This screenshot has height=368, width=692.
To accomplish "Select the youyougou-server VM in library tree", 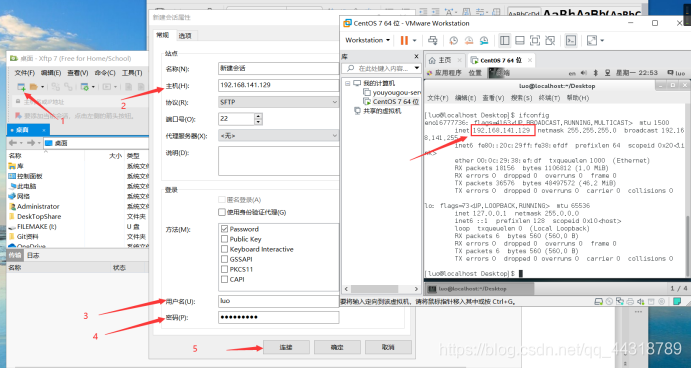I will point(391,92).
